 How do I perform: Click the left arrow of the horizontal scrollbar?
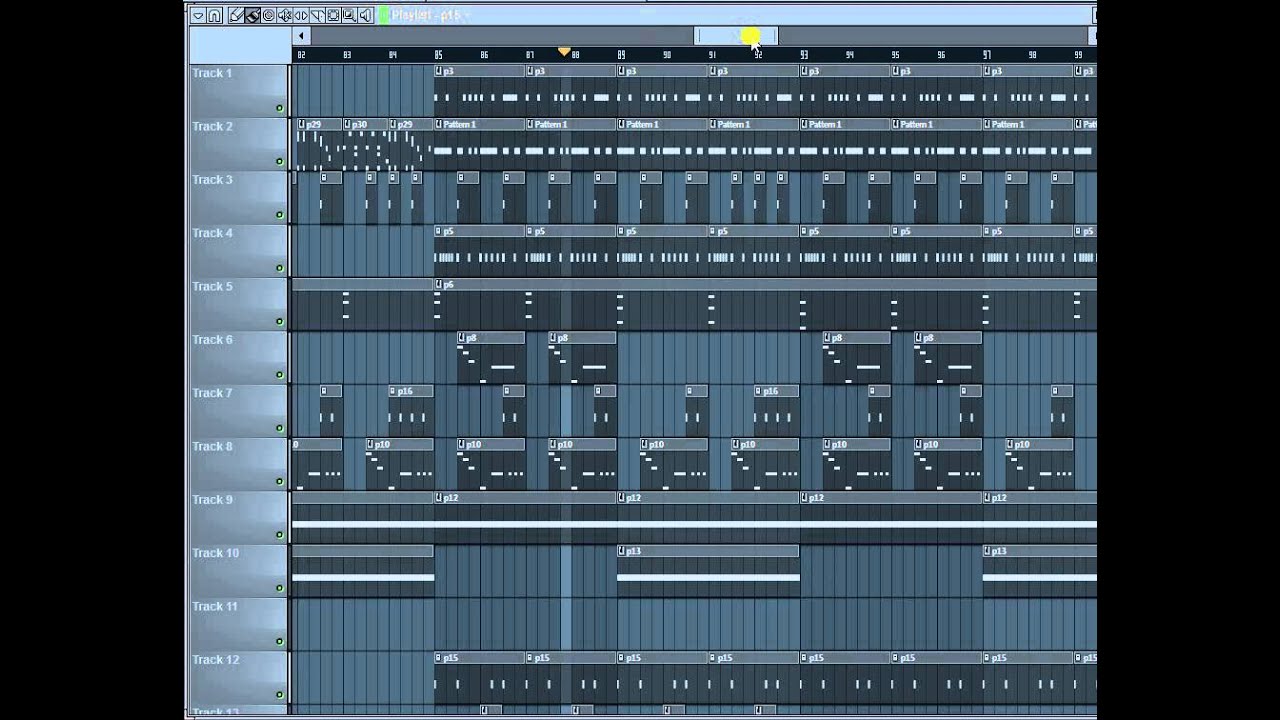tap(301, 36)
